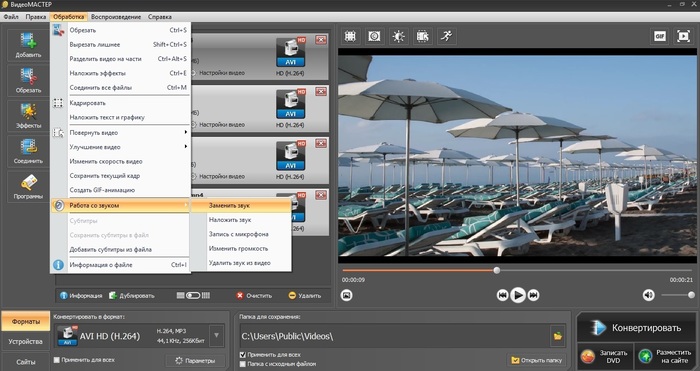Click the Конвертировать button

pos(636,328)
